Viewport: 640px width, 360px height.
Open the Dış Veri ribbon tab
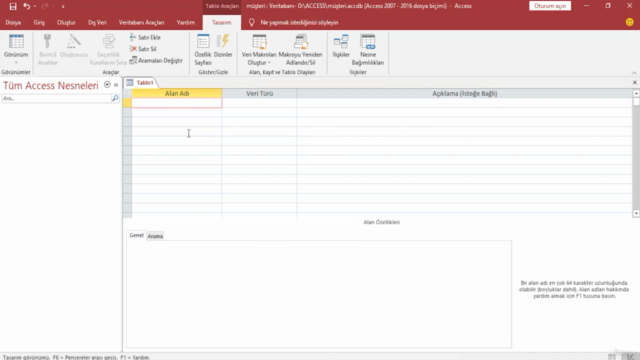click(x=97, y=22)
